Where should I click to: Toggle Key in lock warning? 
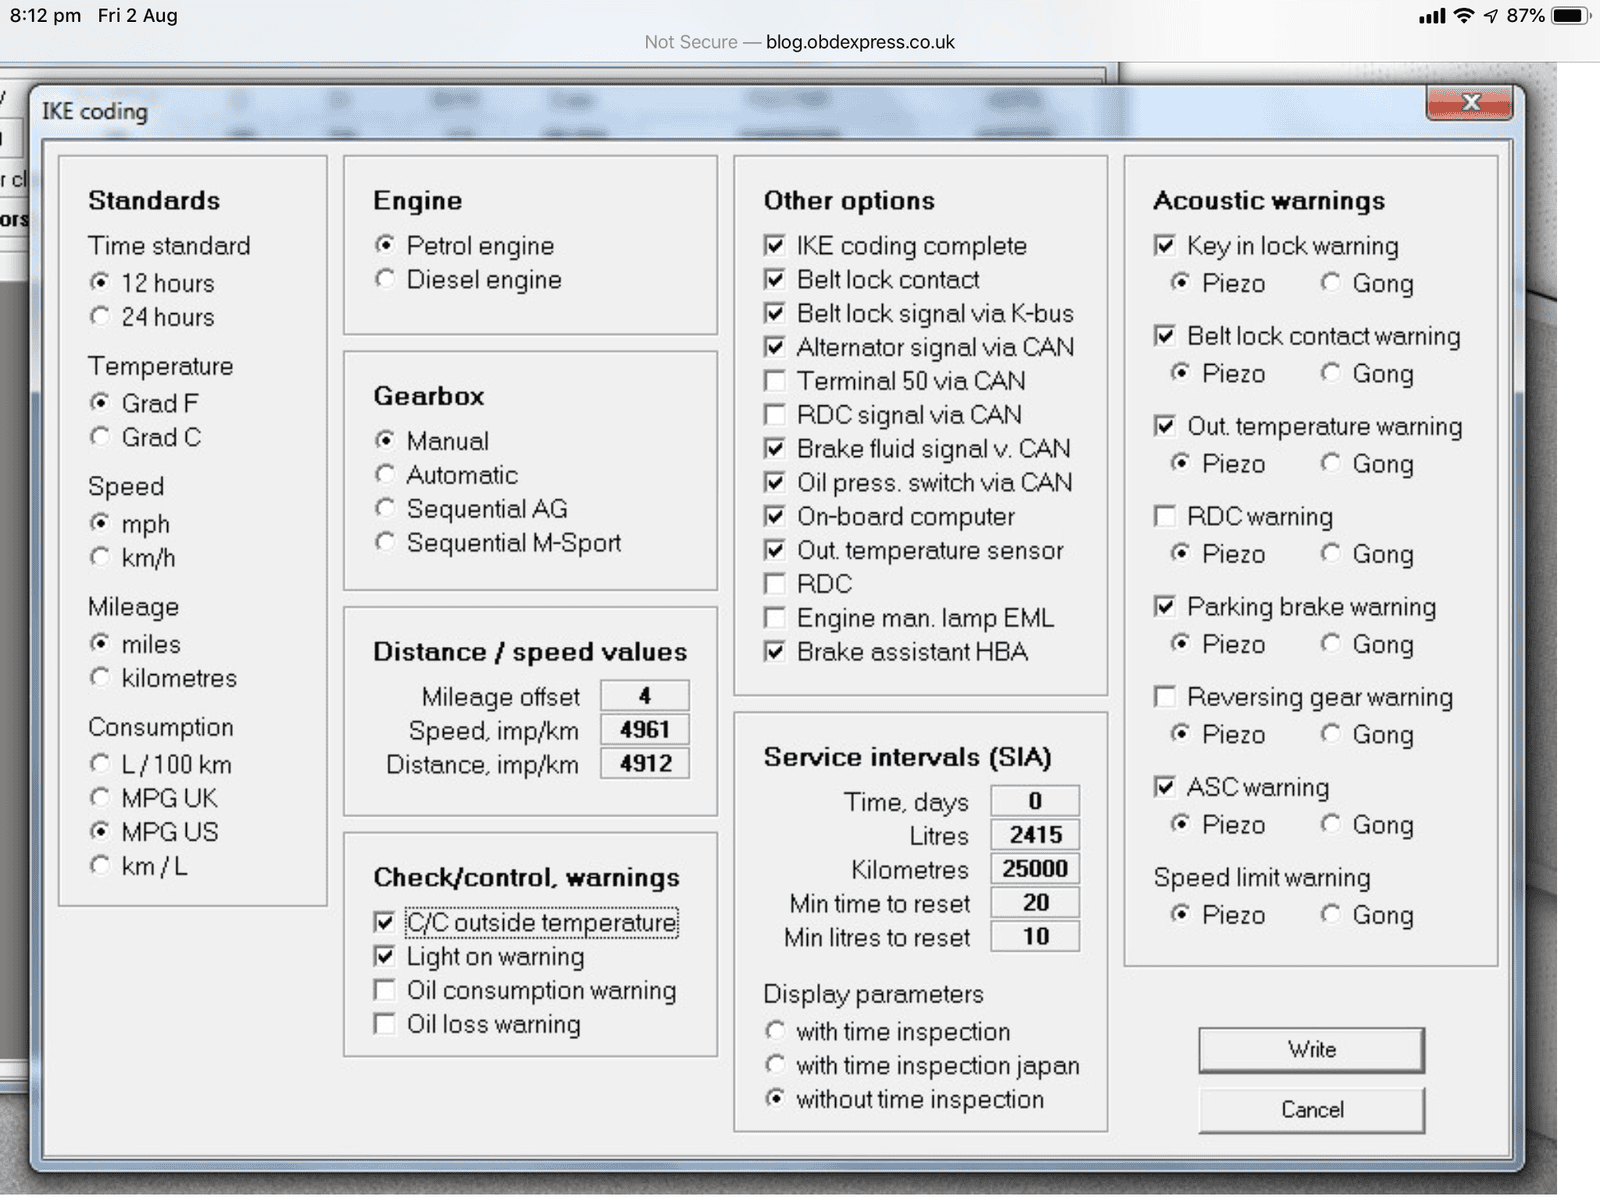tap(1164, 245)
